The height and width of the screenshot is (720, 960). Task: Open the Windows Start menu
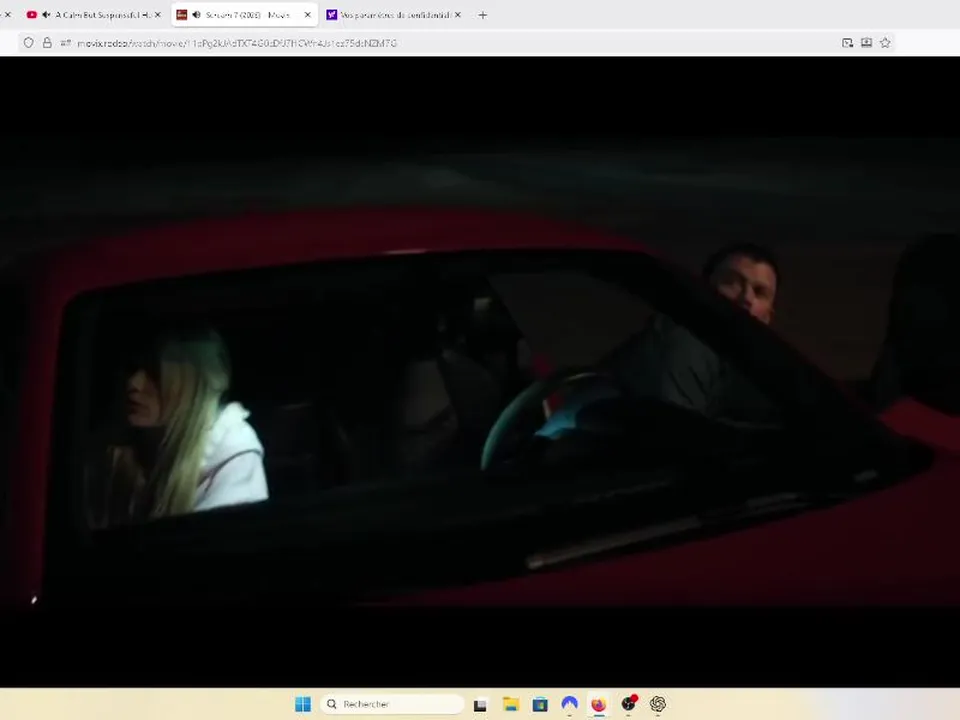pyautogui.click(x=303, y=704)
